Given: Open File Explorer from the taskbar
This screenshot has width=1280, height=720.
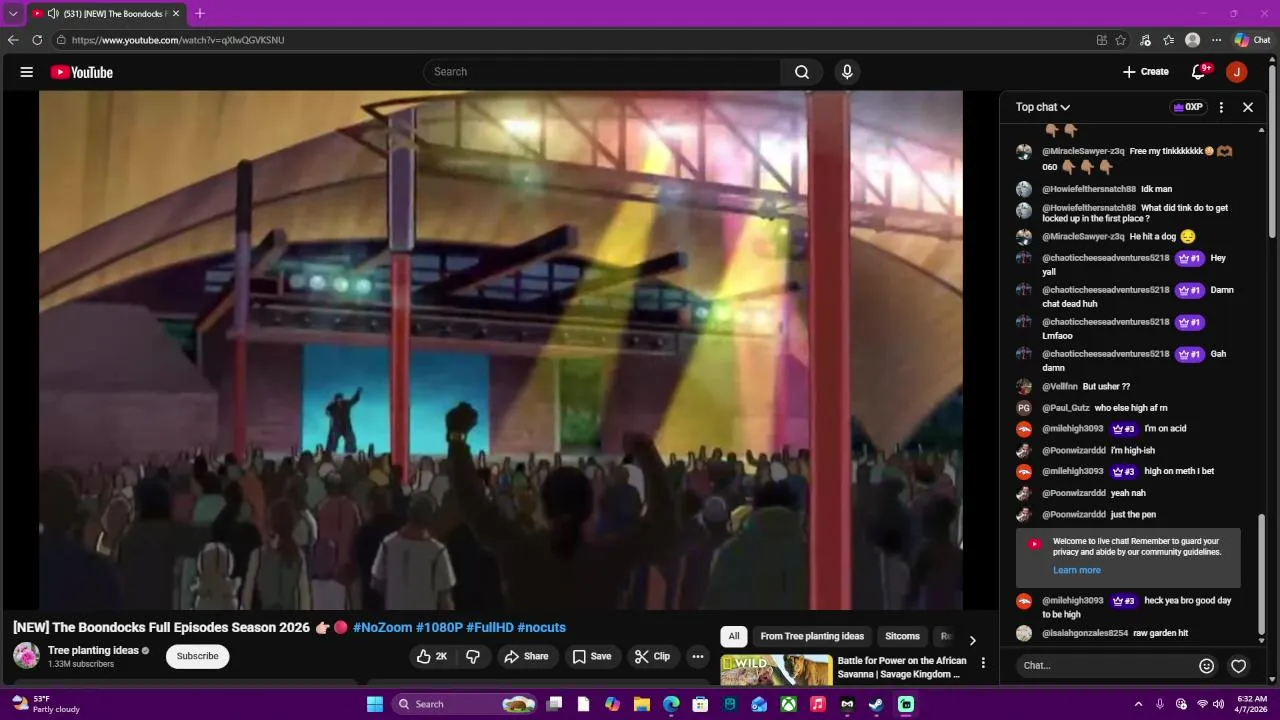Looking at the screenshot, I should (642, 704).
